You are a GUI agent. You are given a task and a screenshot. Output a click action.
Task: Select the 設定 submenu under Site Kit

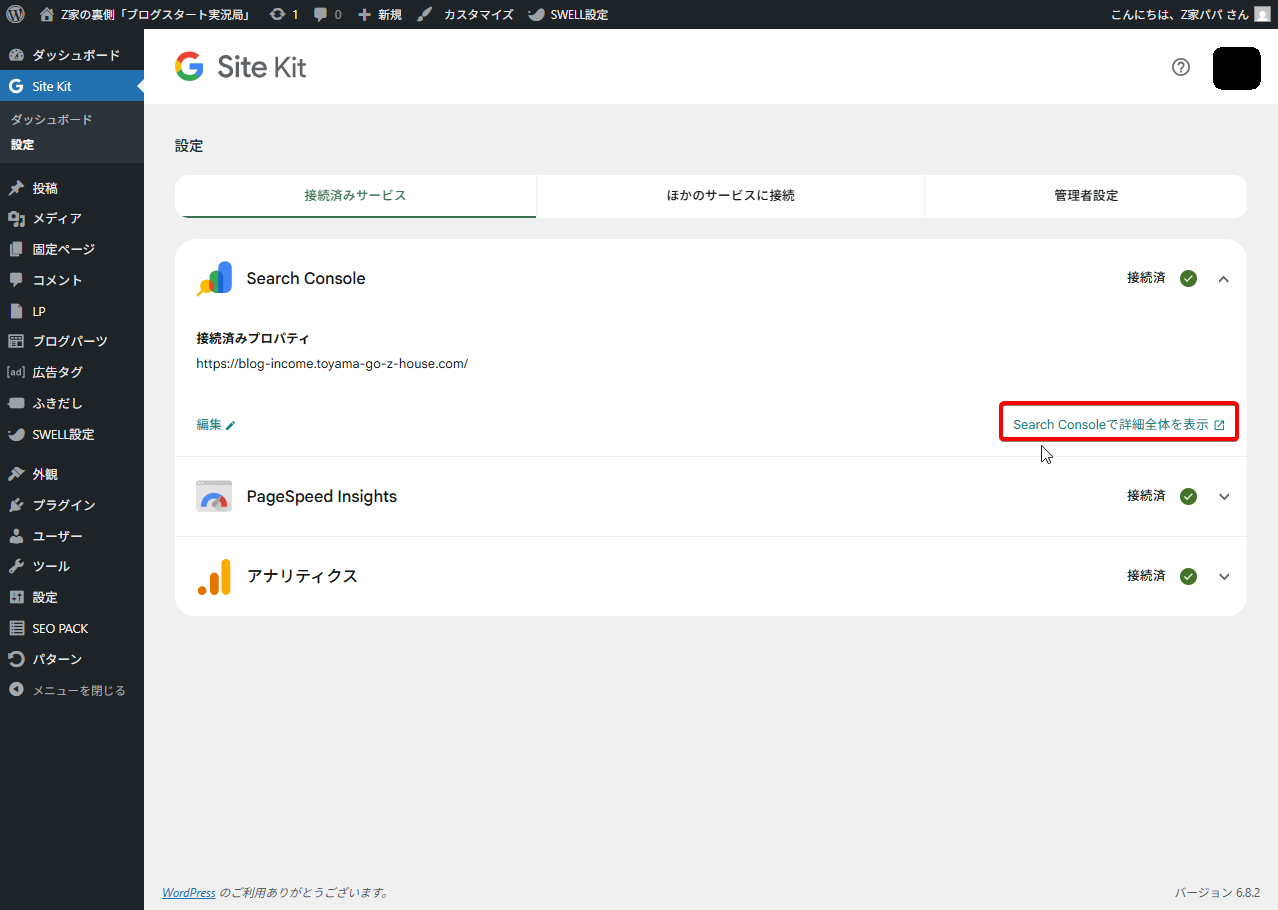click(x=23, y=145)
